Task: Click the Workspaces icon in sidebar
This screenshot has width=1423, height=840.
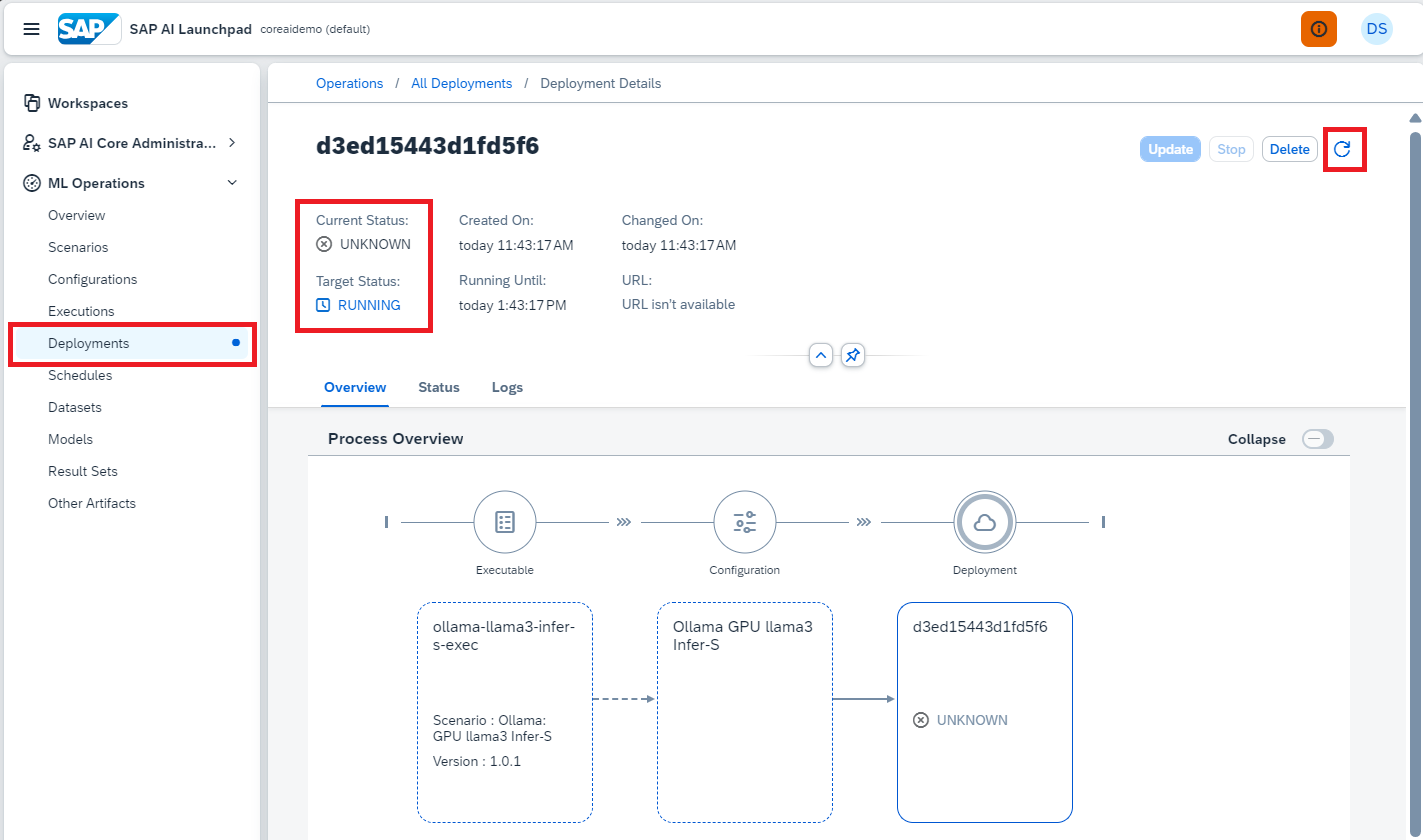Action: point(31,103)
